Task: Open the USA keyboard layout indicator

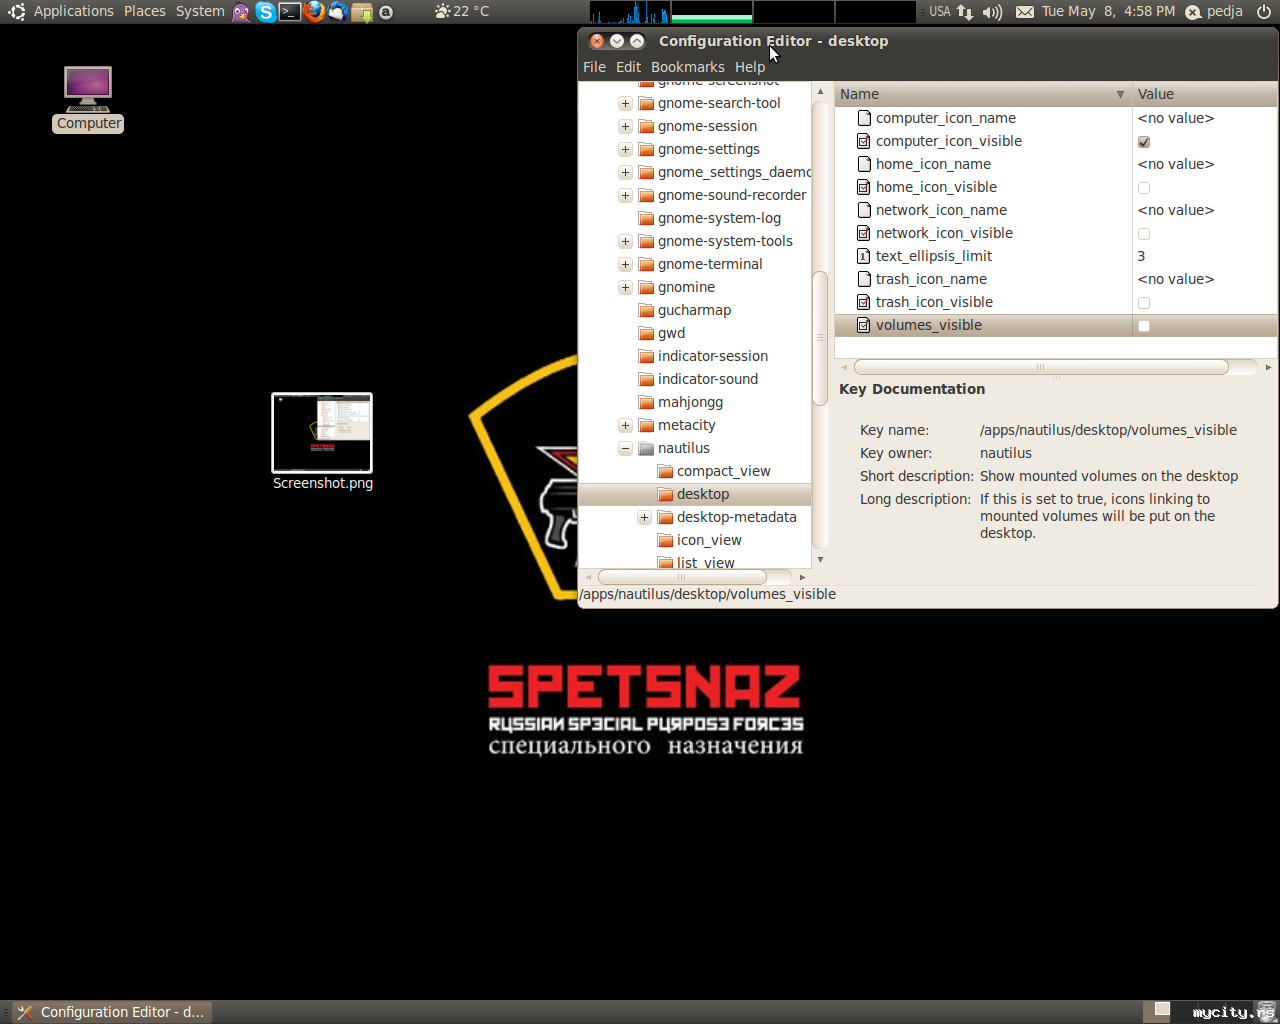Action: coord(939,12)
